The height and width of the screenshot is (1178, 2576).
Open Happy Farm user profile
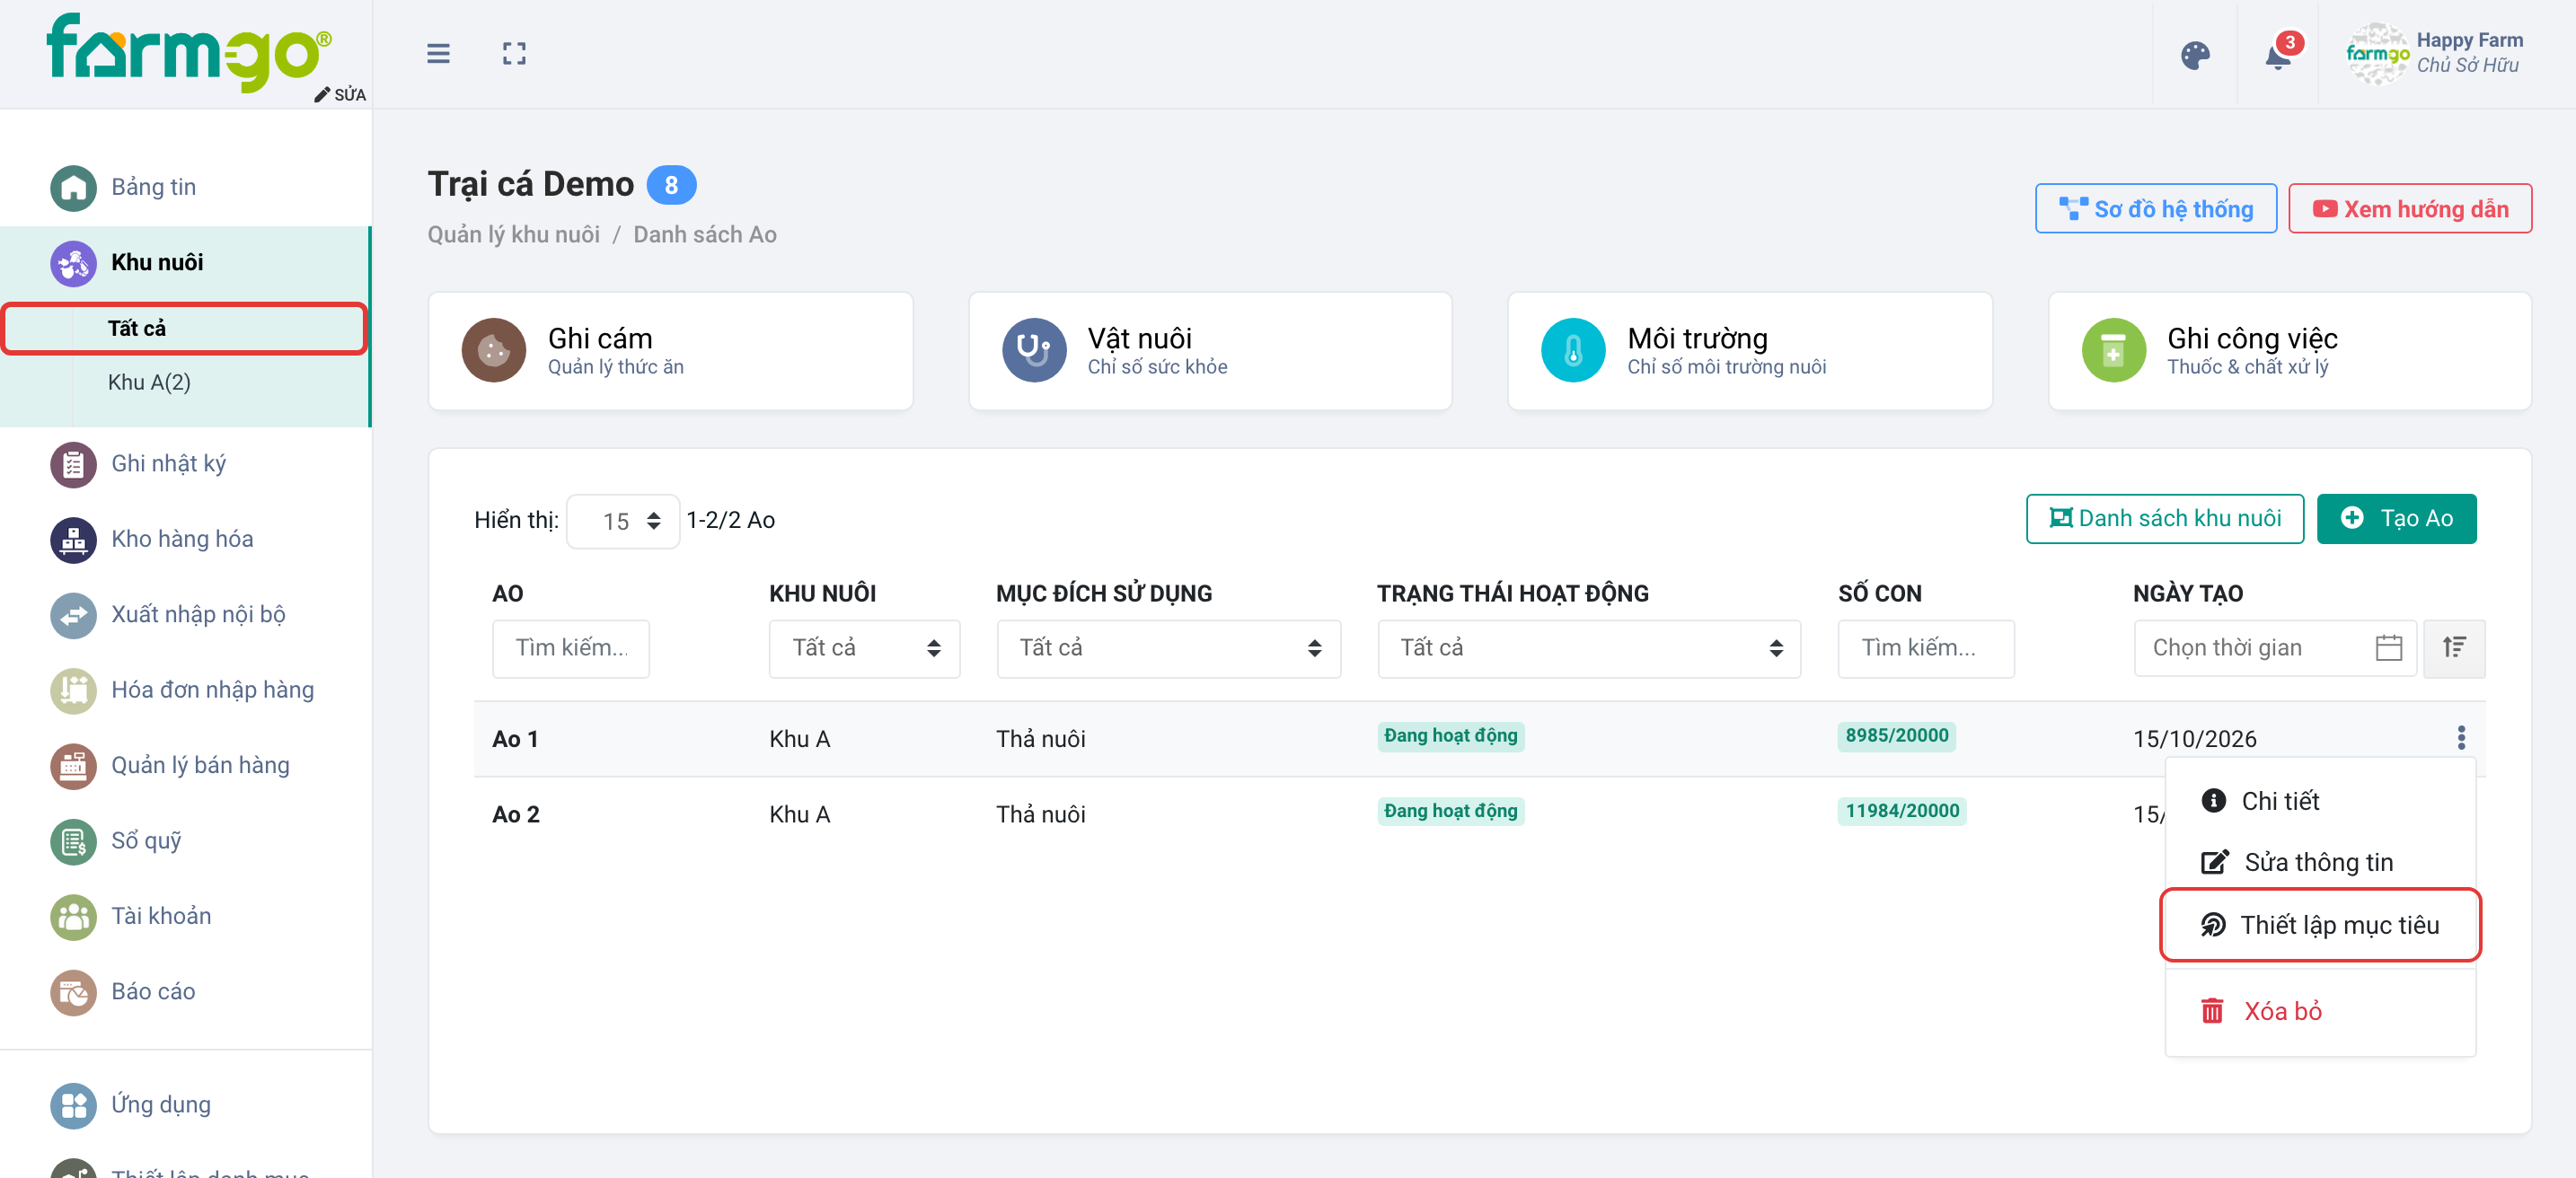pos(2434,53)
